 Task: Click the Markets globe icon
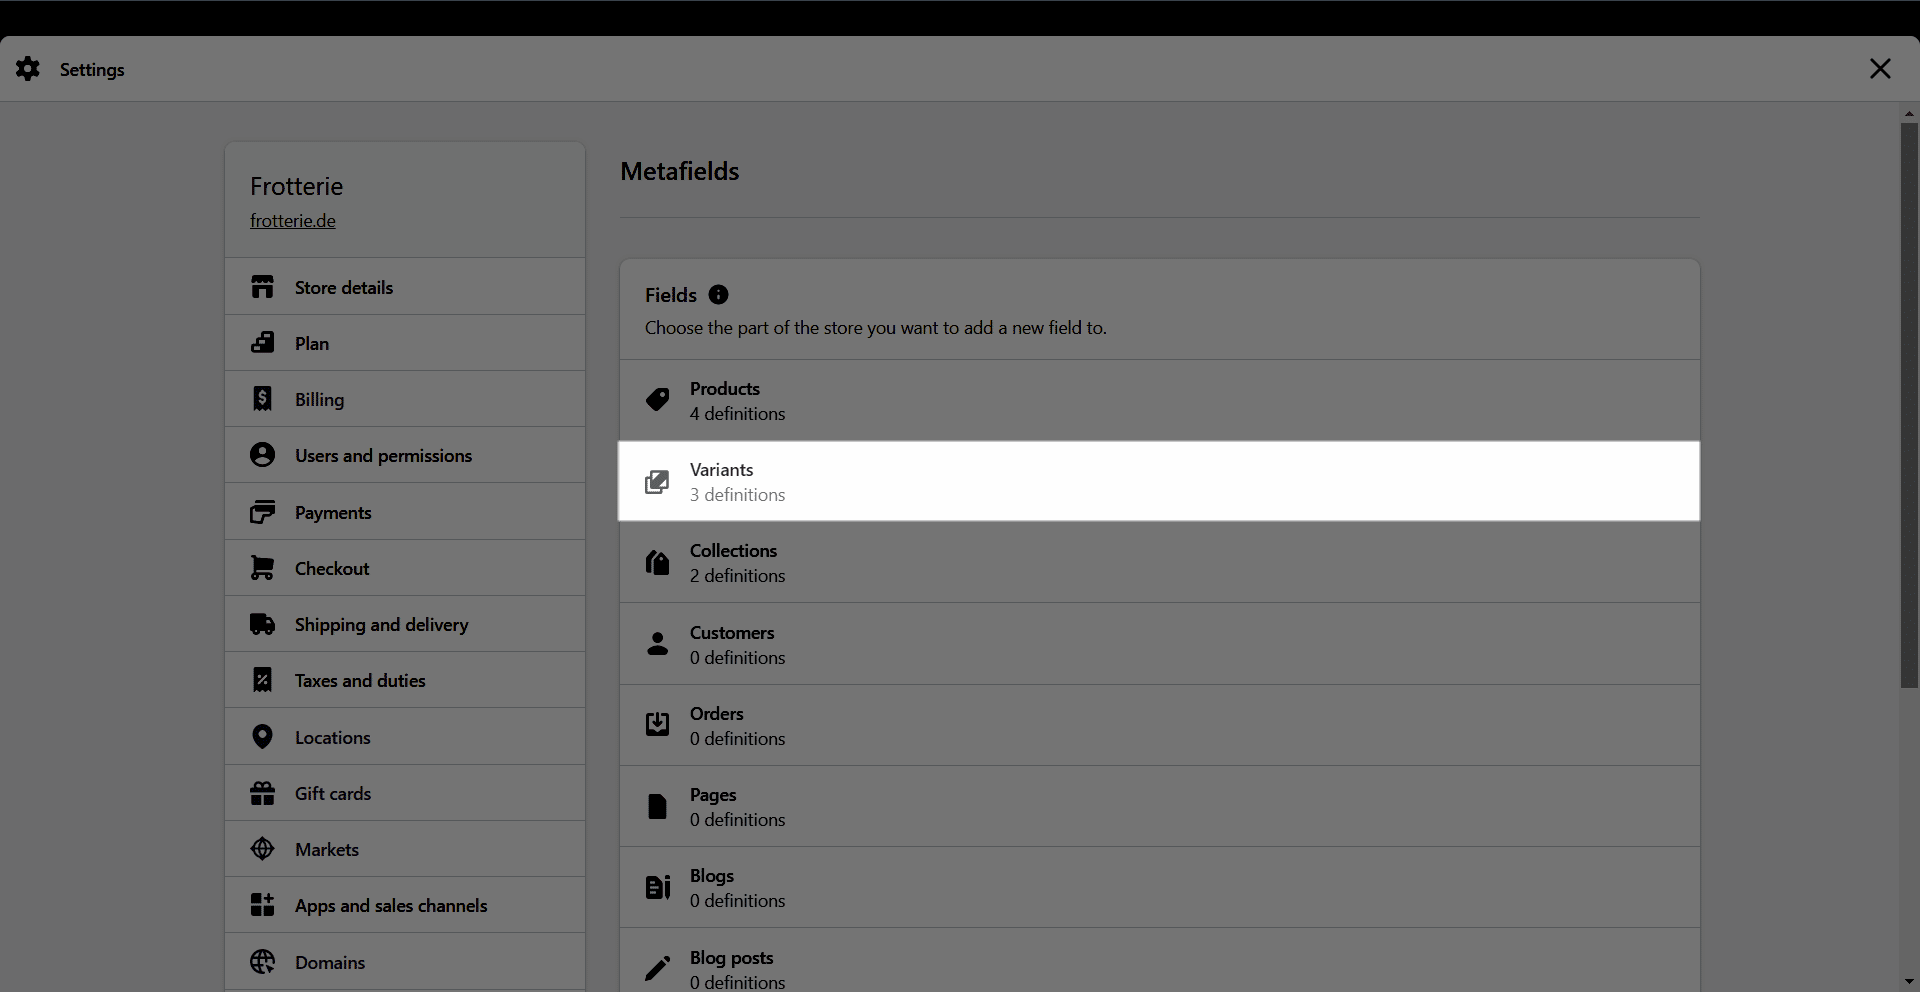pos(262,849)
